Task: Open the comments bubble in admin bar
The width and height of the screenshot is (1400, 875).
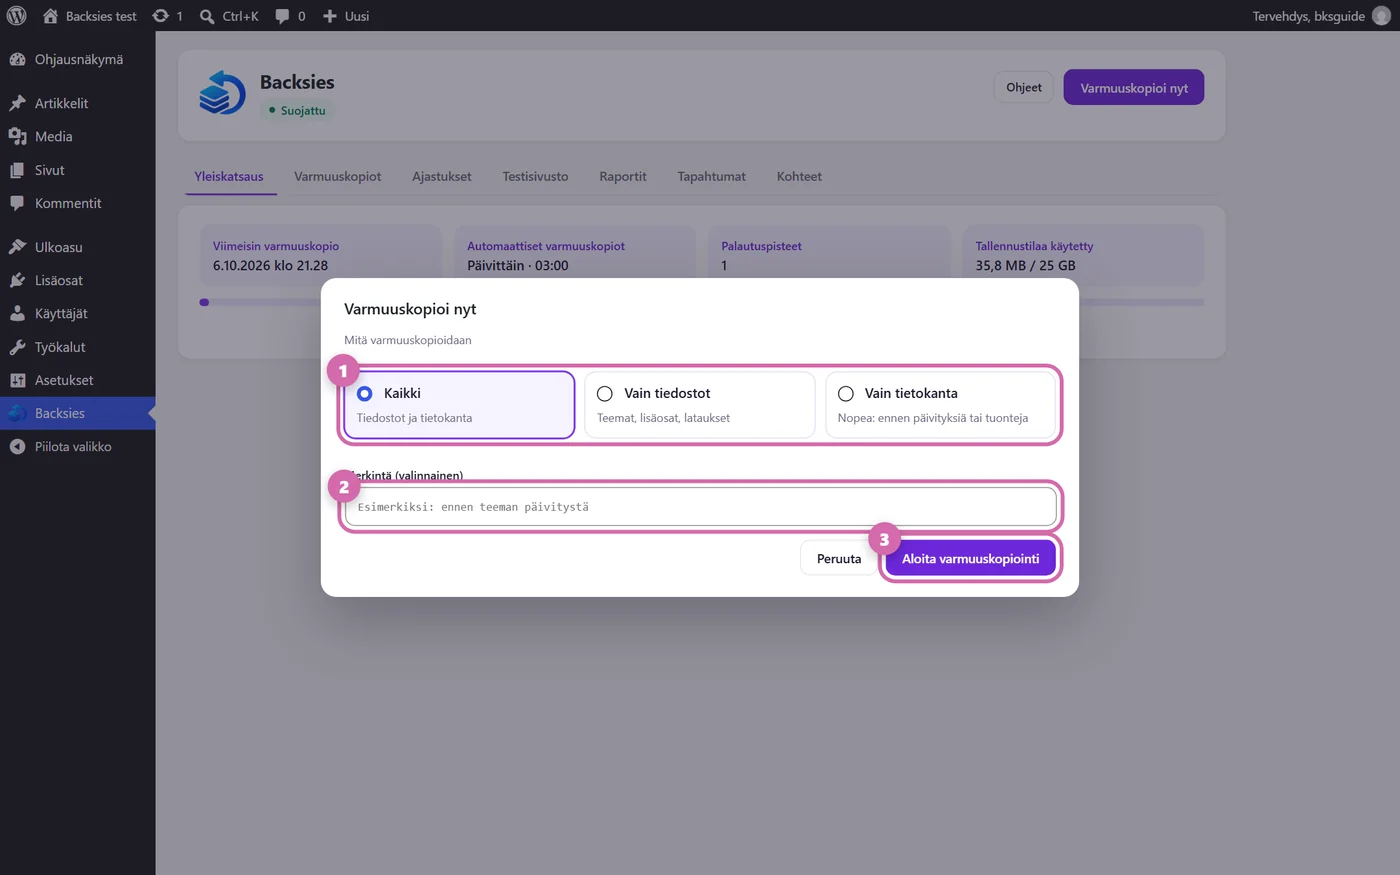Action: tap(282, 16)
